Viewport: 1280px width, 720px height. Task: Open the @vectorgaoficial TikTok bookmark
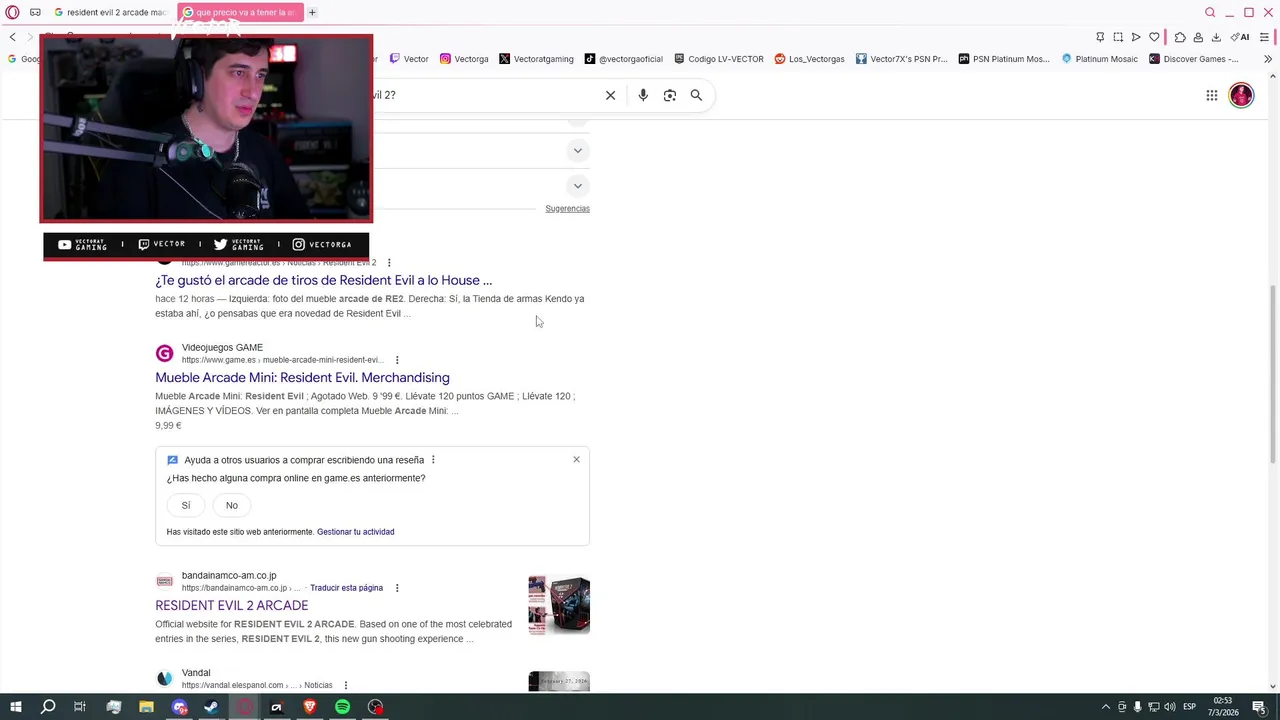click(624, 59)
